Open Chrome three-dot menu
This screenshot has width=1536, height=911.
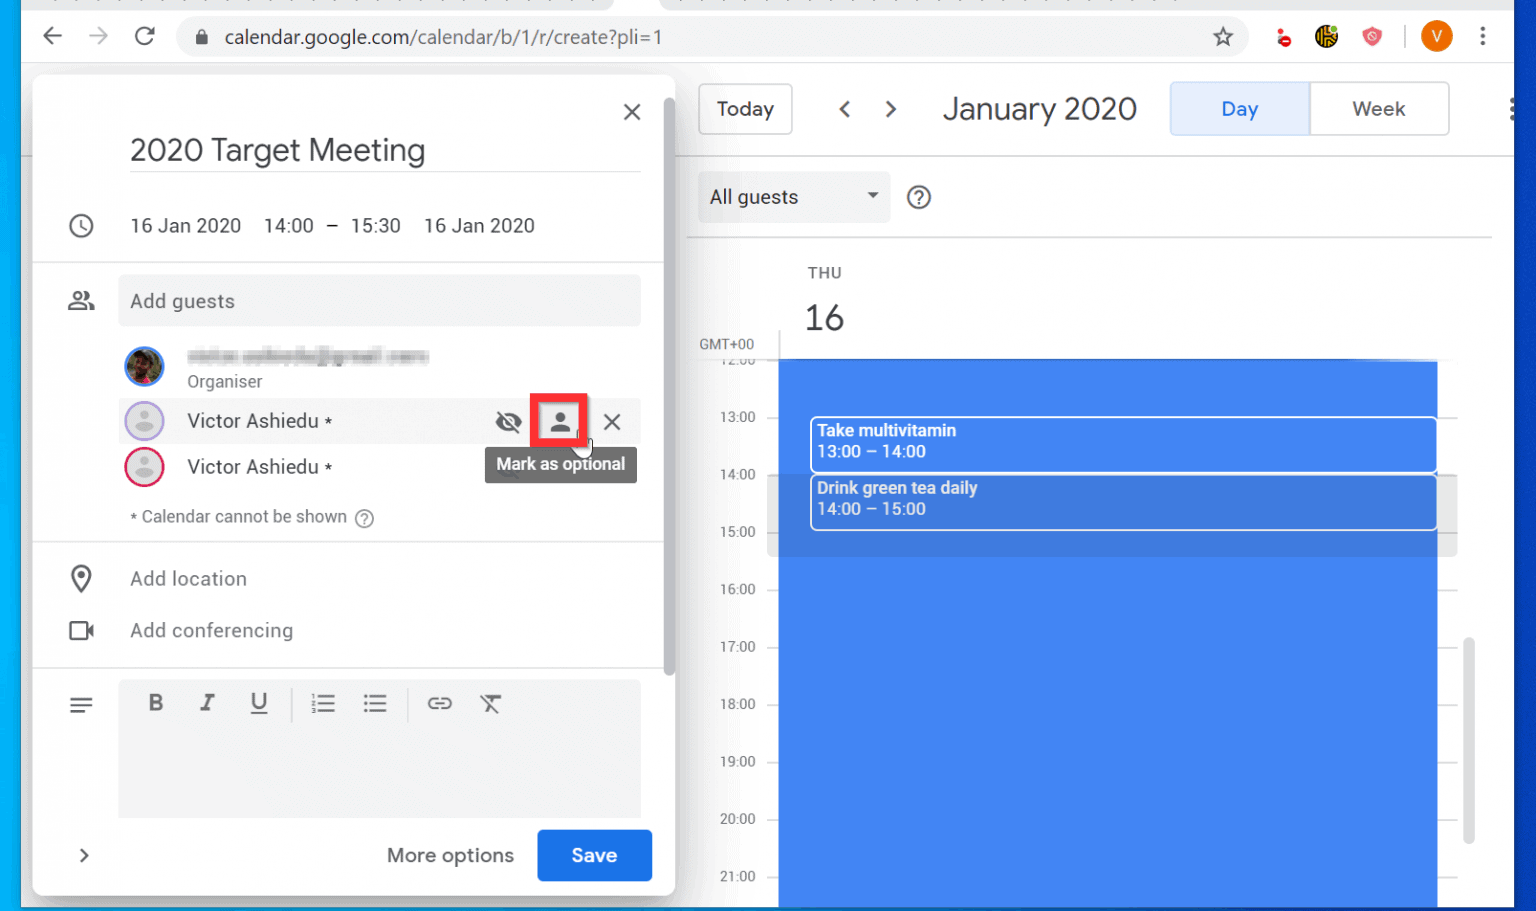click(1482, 37)
